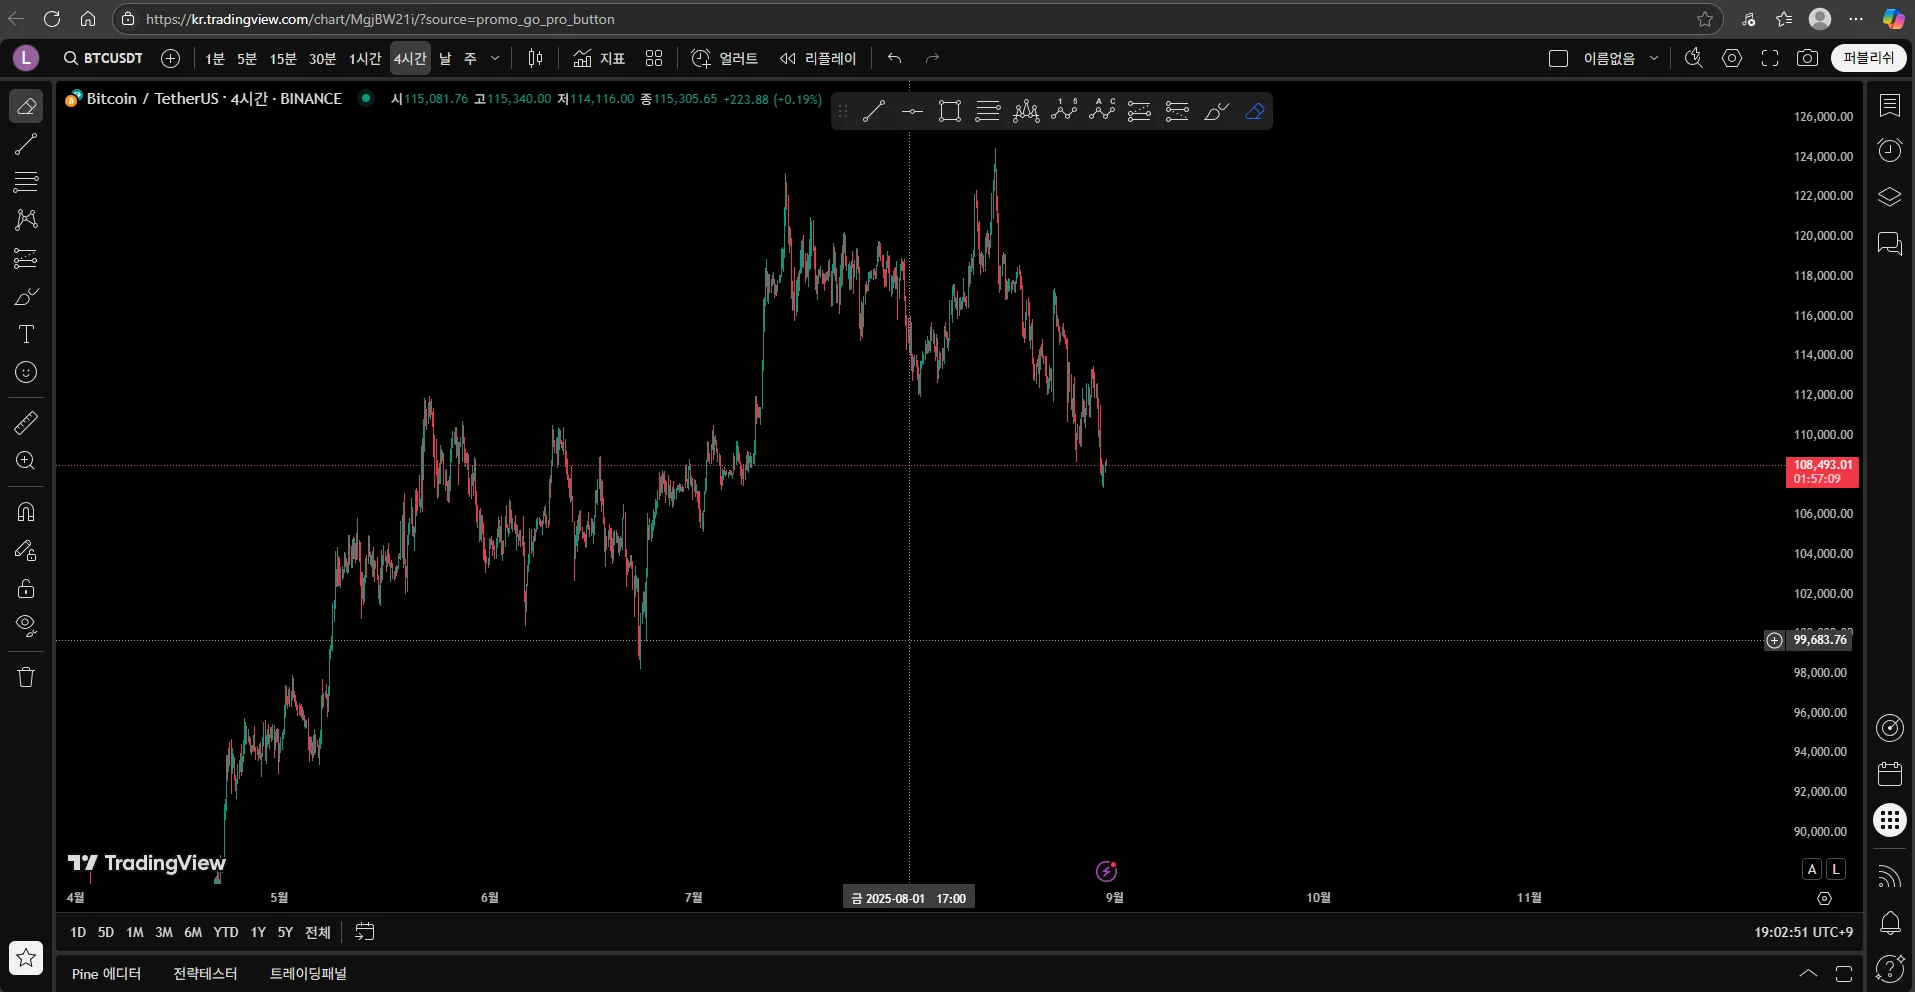Select the trend line tool in left sidebar
The height and width of the screenshot is (992, 1915).
[26, 144]
